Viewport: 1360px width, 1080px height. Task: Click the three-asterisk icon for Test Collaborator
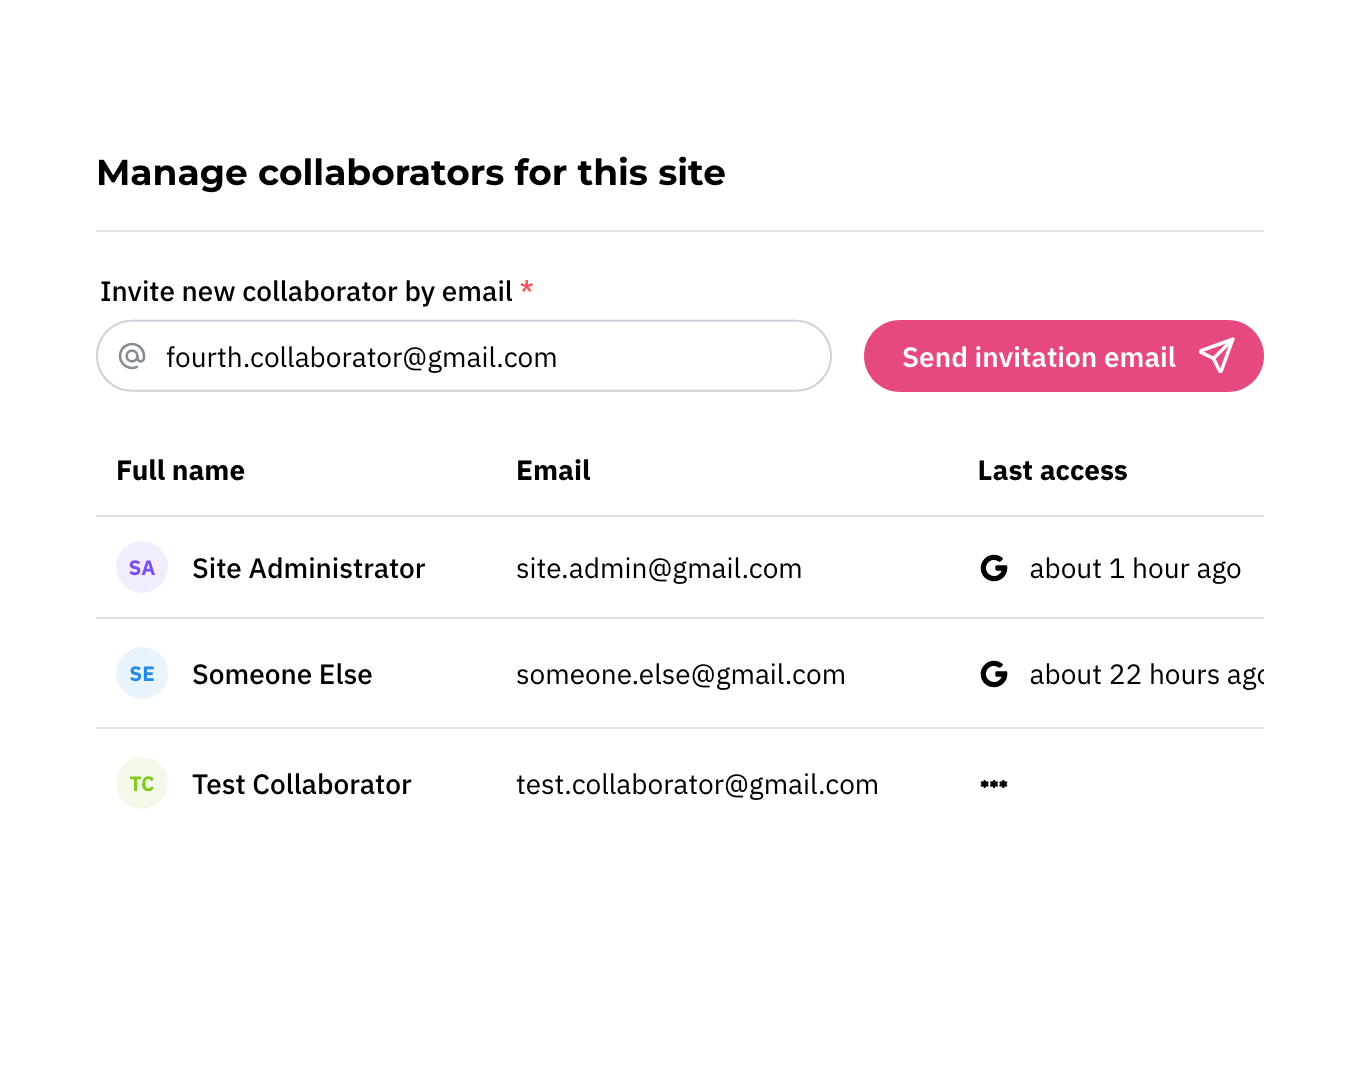pos(994,784)
